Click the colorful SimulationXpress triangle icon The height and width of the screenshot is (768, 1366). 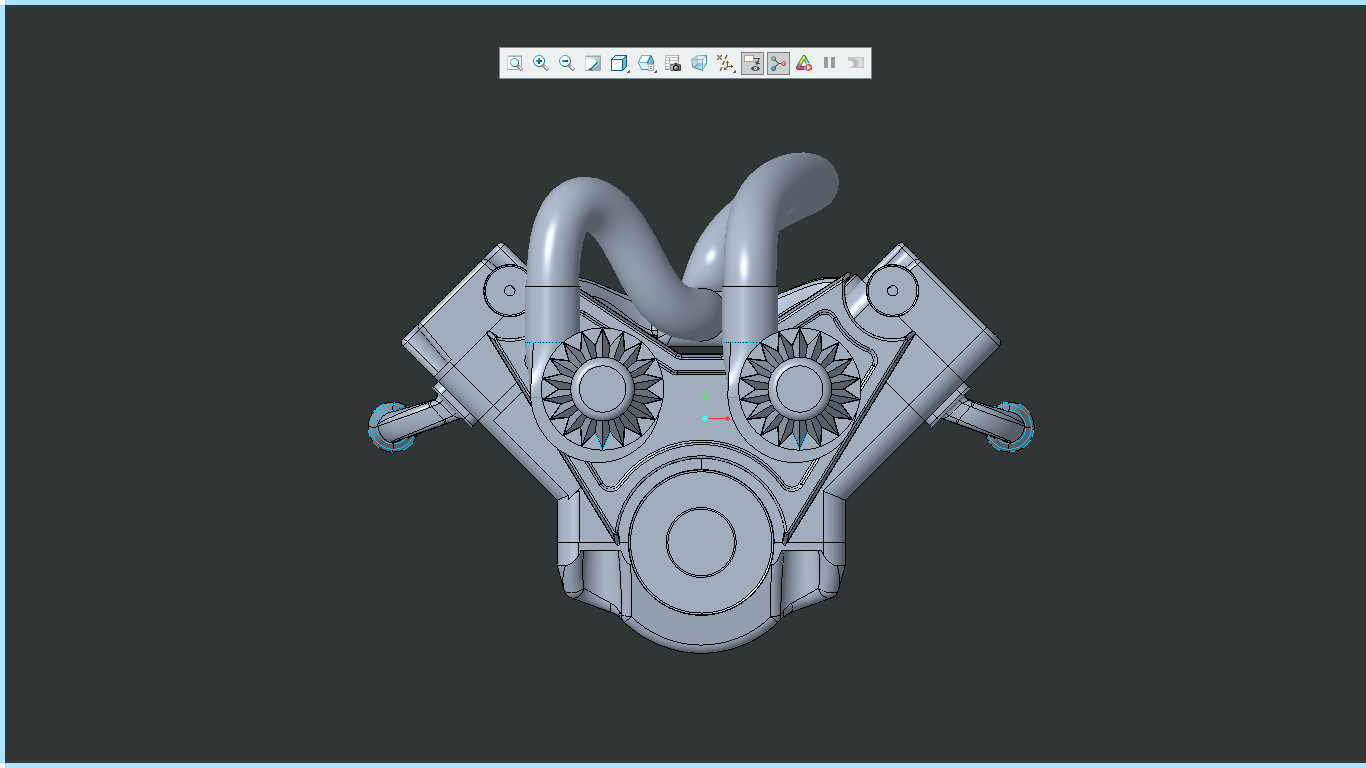coord(803,62)
